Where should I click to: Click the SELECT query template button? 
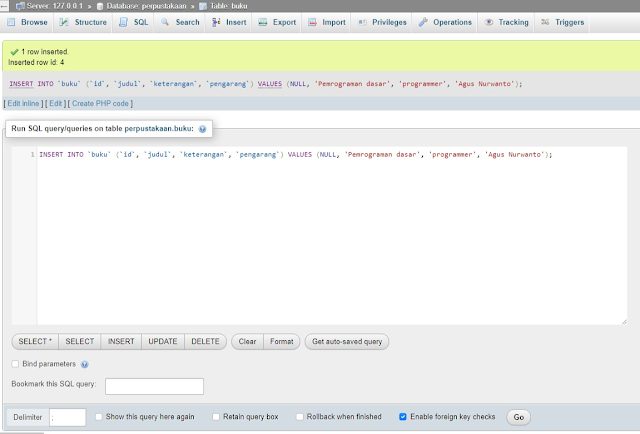tap(80, 342)
